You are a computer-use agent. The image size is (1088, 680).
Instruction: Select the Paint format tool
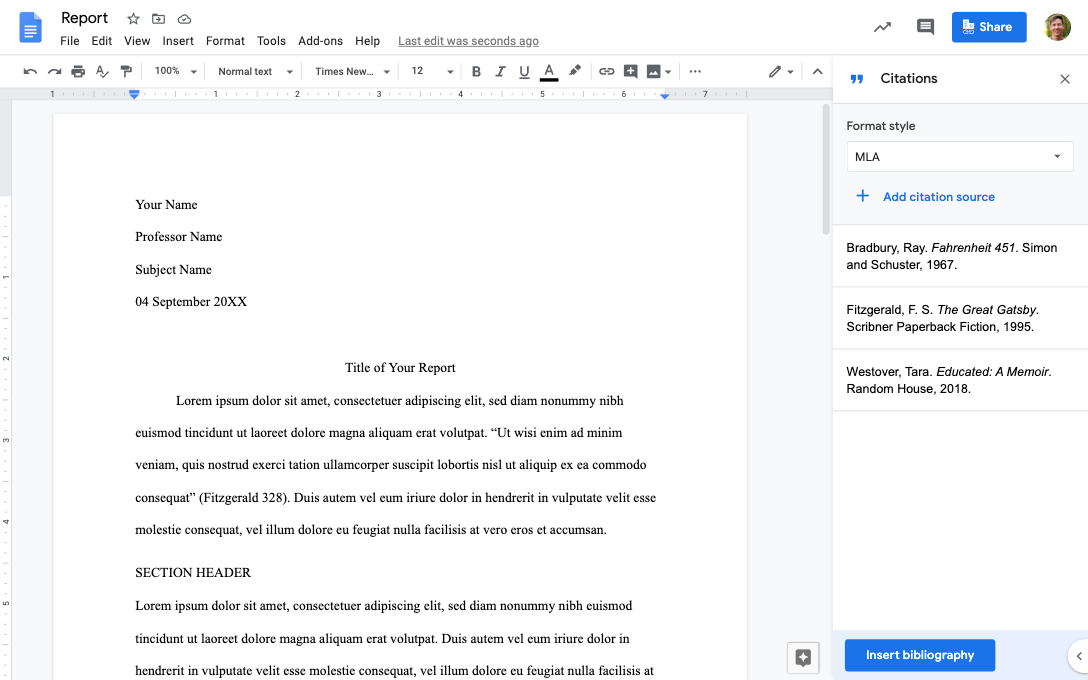pyautogui.click(x=126, y=71)
